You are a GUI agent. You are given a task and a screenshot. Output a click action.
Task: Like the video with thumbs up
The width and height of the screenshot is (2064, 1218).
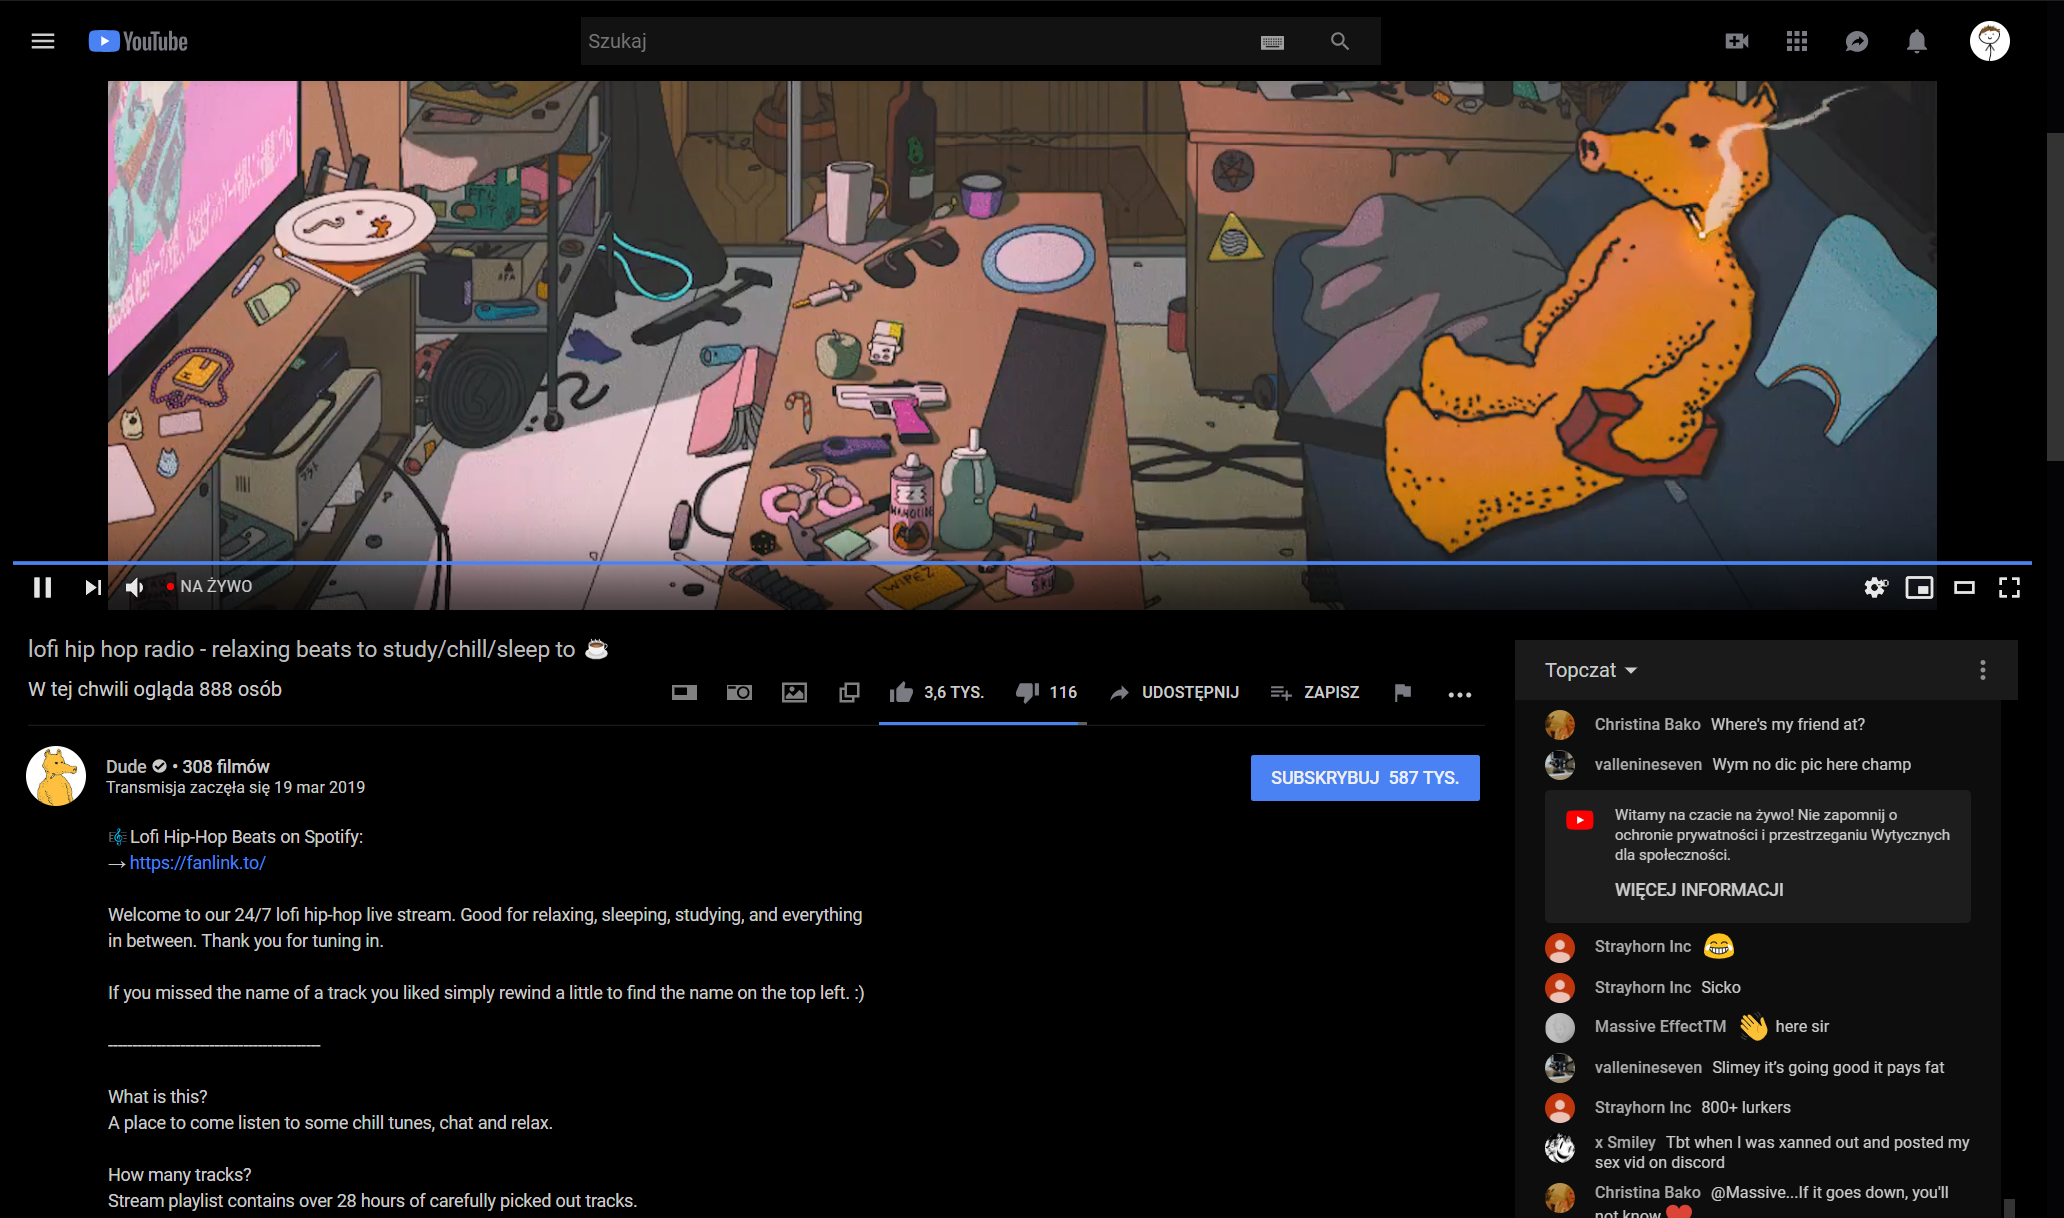pos(902,692)
